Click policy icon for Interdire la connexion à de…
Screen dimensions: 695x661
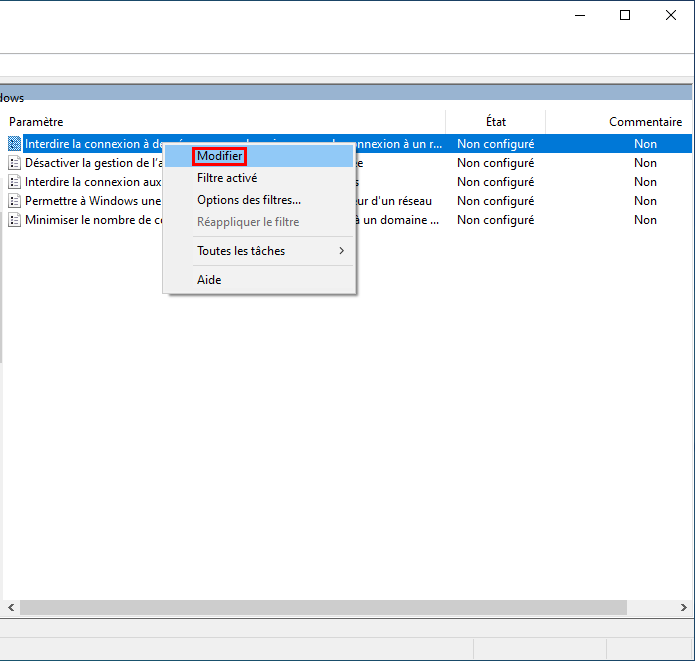point(15,144)
